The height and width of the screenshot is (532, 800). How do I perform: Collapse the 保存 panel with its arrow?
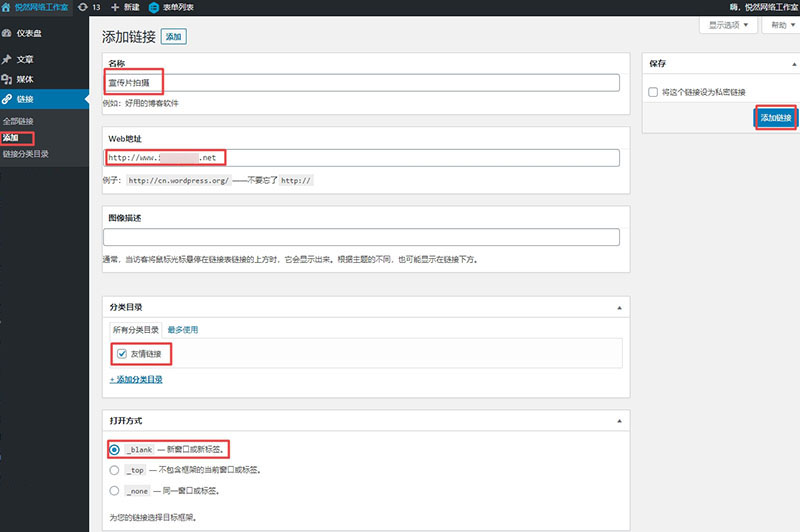[787, 62]
